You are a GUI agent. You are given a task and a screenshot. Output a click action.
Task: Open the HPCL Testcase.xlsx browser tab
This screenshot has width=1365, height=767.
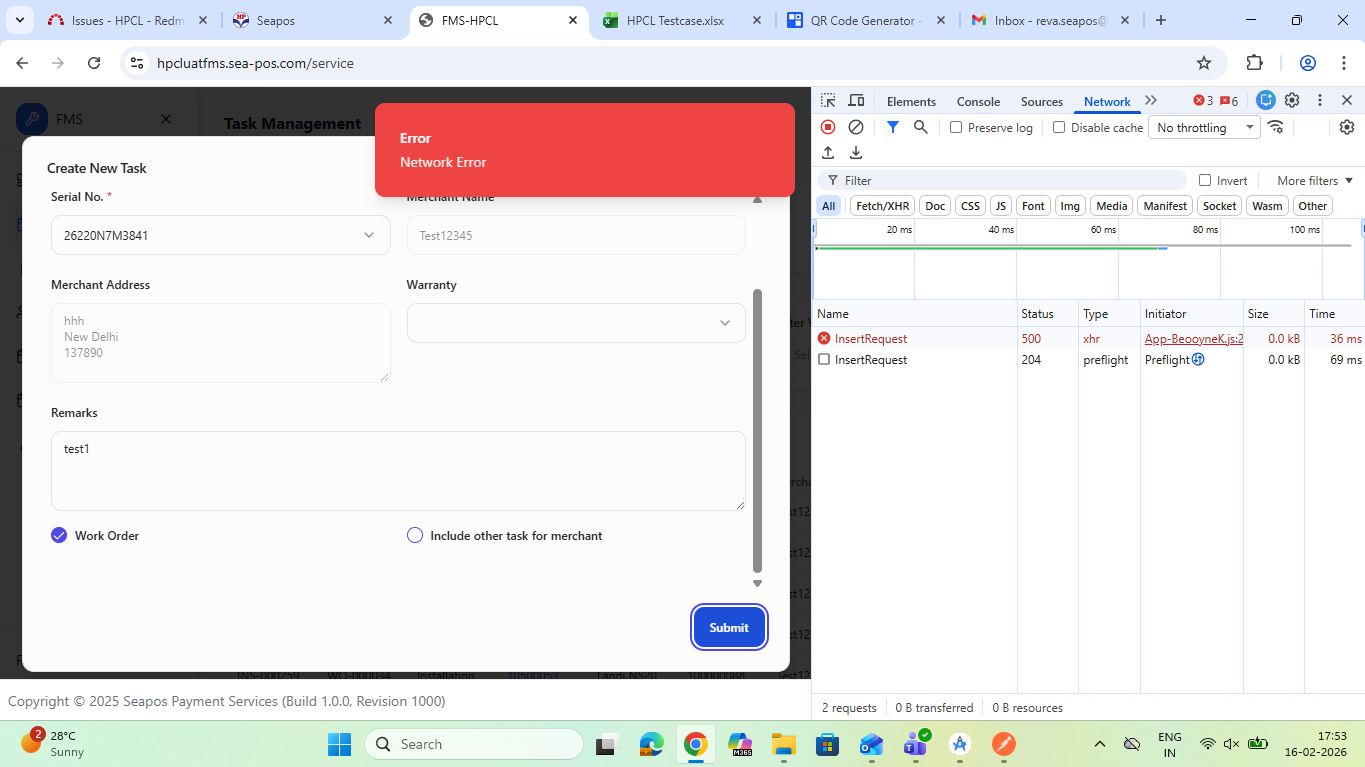[675, 20]
